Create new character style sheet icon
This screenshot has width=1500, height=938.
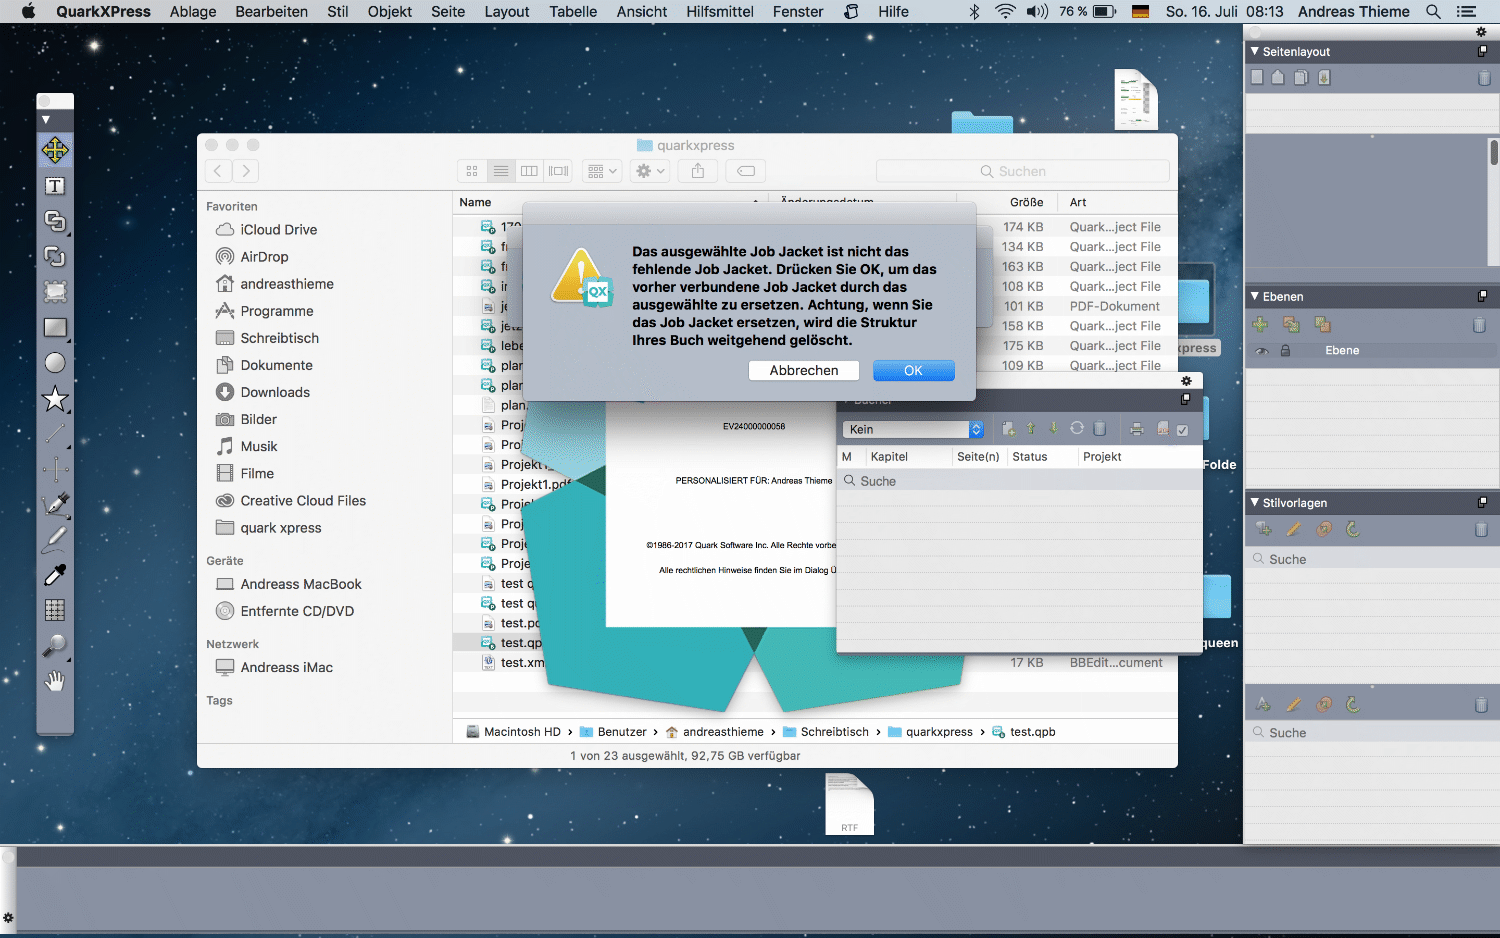point(1263,704)
